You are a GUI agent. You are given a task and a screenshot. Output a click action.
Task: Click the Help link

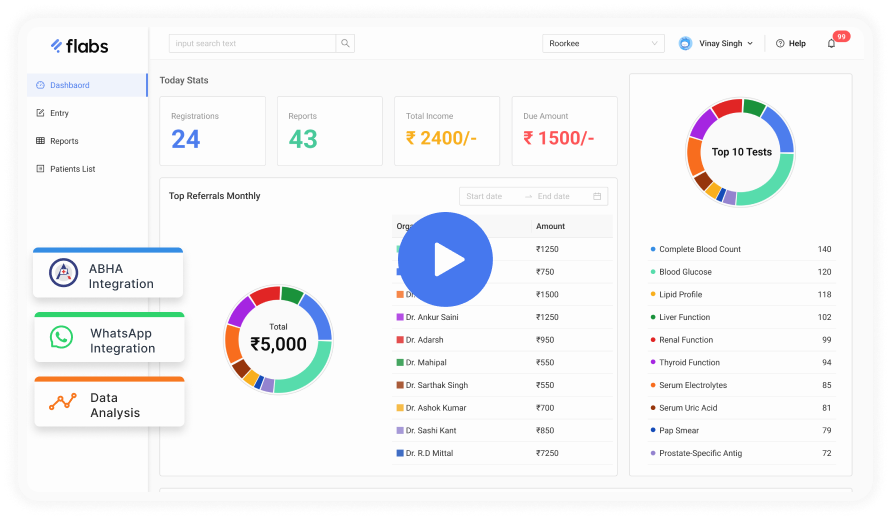[796, 44]
